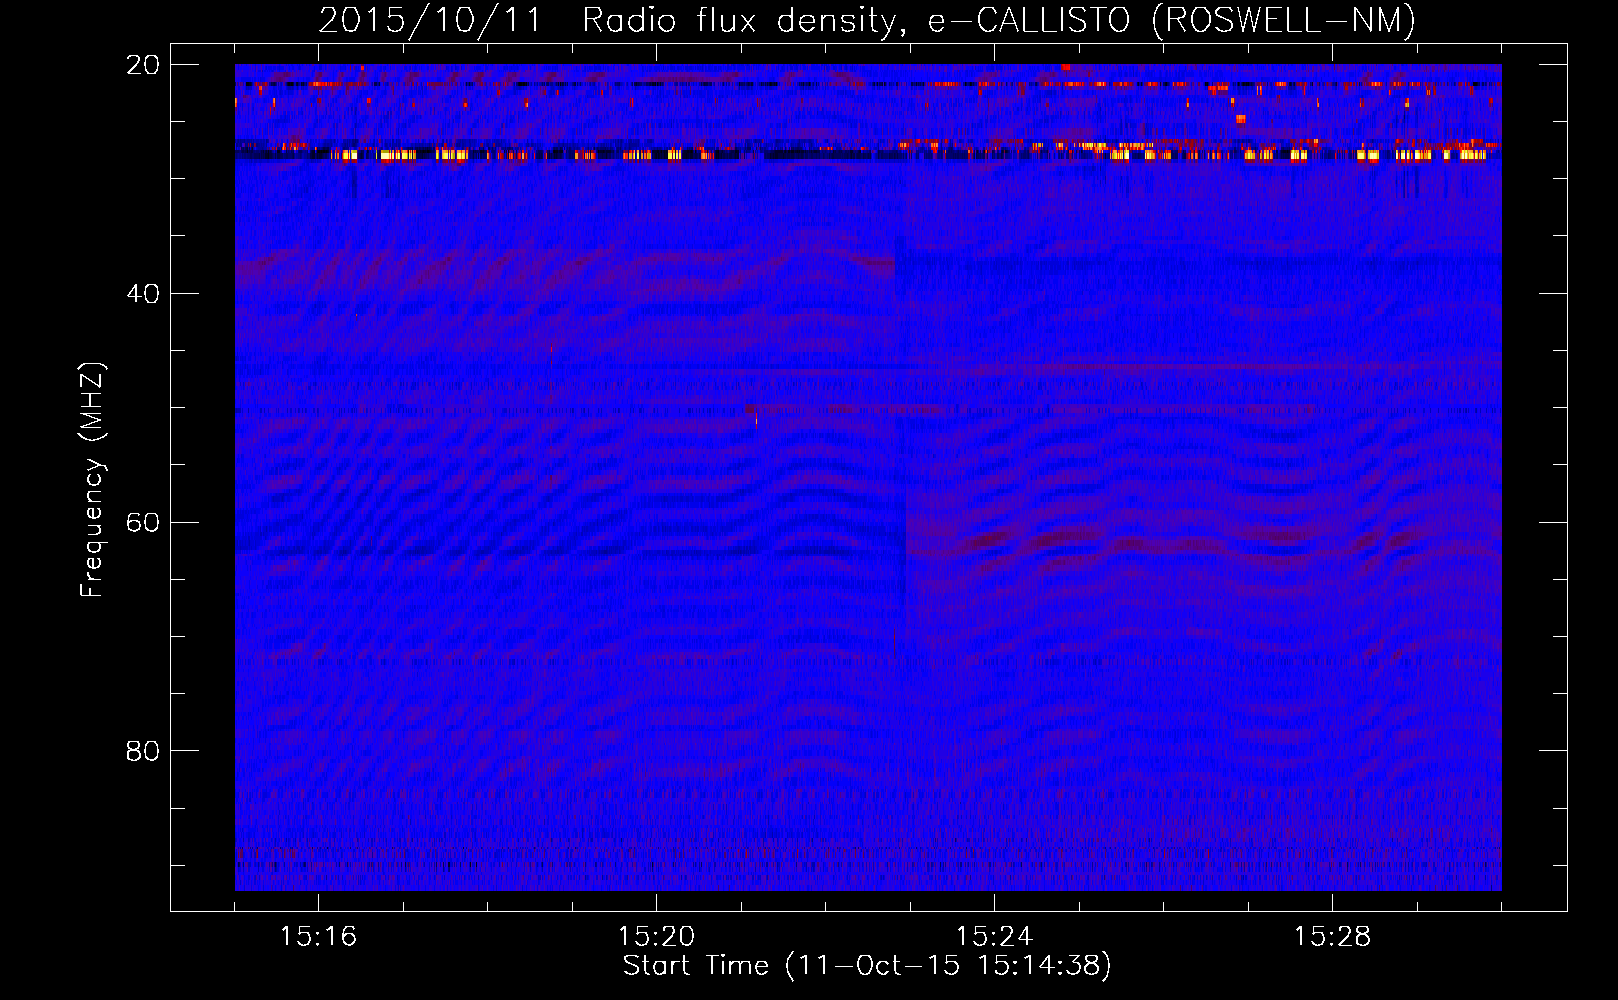This screenshot has height=1000, width=1618.
Task: Click the 40 MHz frequency tick label
Action: (x=142, y=294)
